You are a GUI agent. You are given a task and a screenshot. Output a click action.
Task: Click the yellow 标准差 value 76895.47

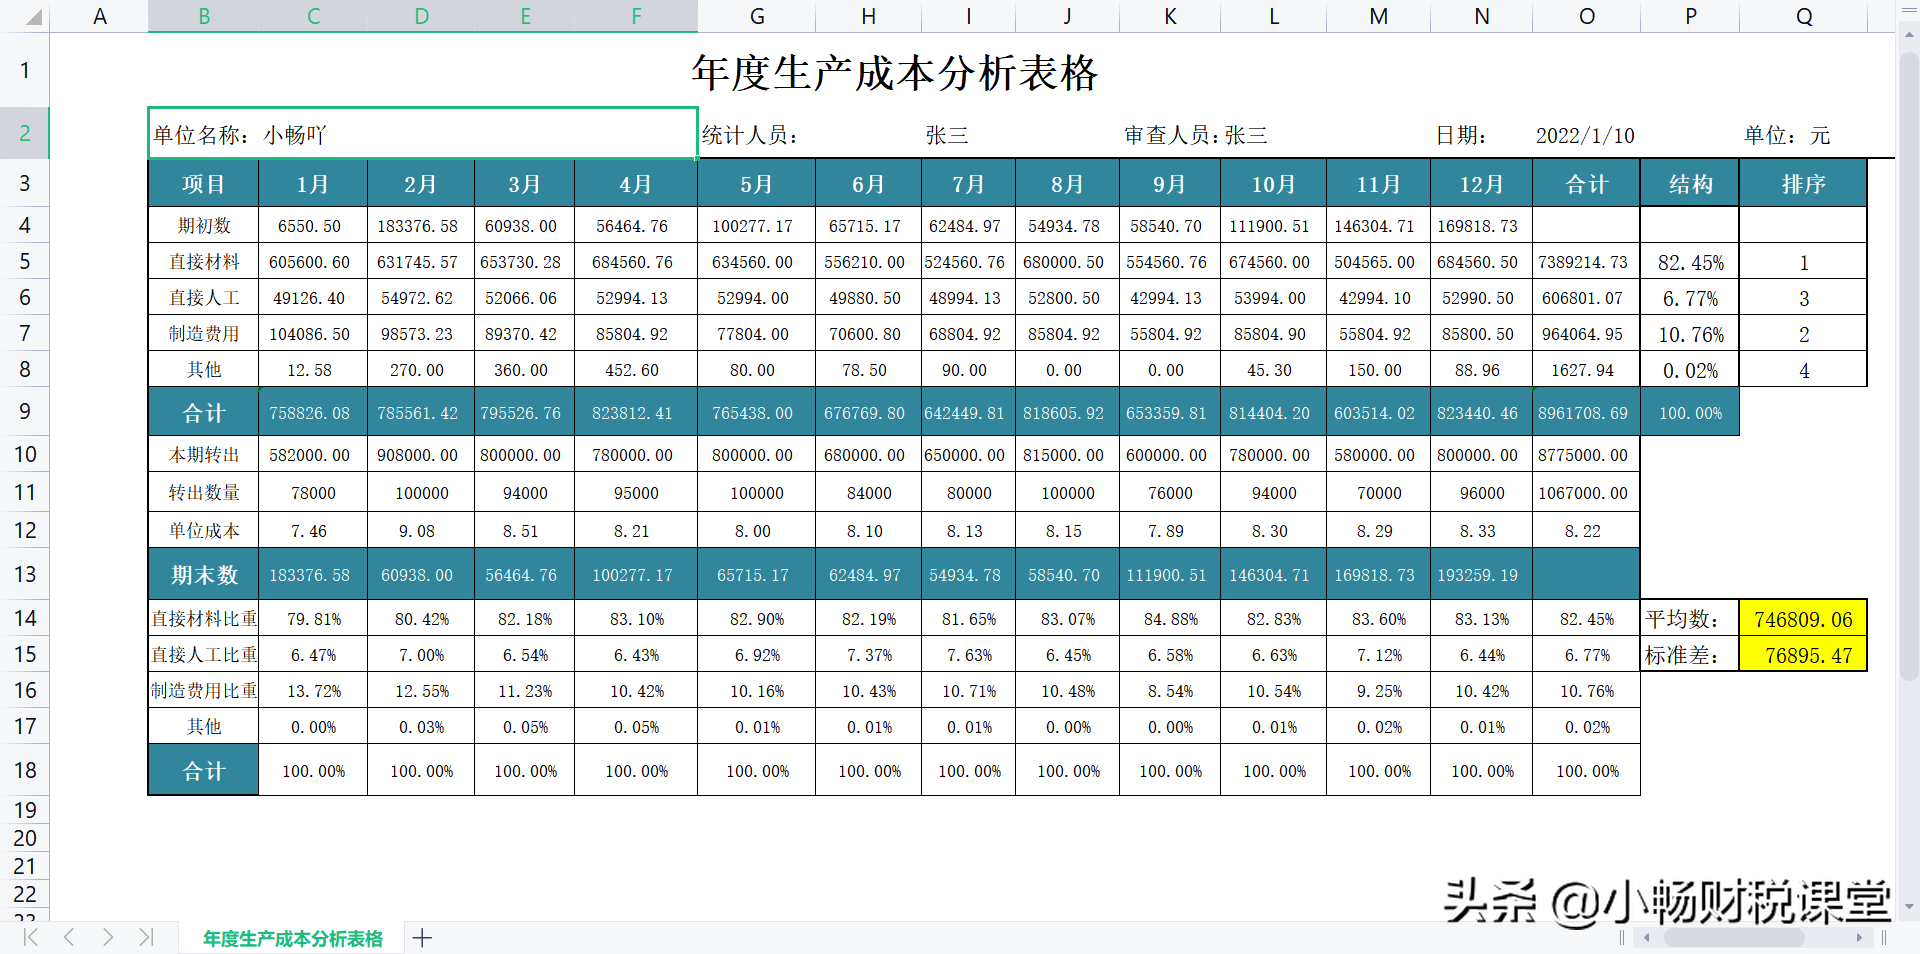tap(1803, 655)
